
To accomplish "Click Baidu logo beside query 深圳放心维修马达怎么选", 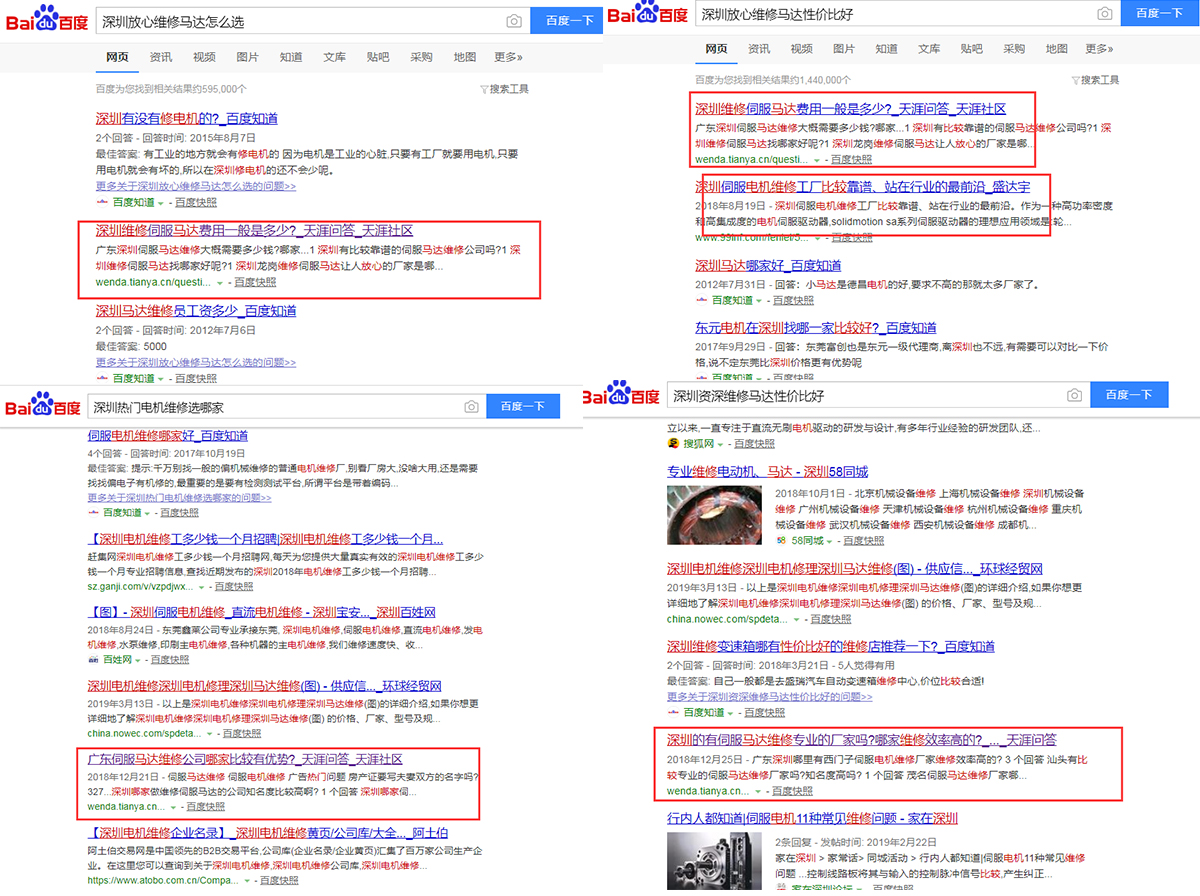I will coord(47,20).
